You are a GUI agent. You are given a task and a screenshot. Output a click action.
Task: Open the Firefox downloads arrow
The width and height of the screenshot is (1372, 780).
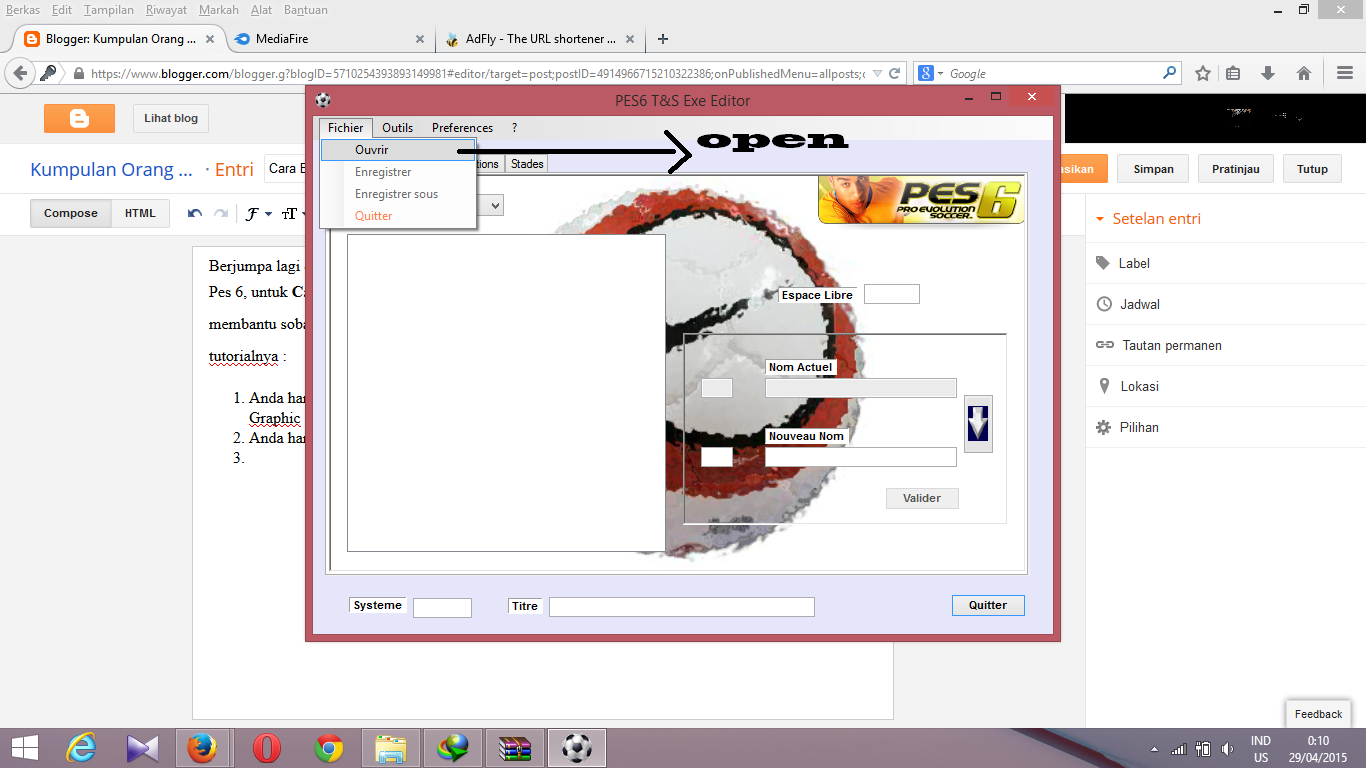point(1268,73)
